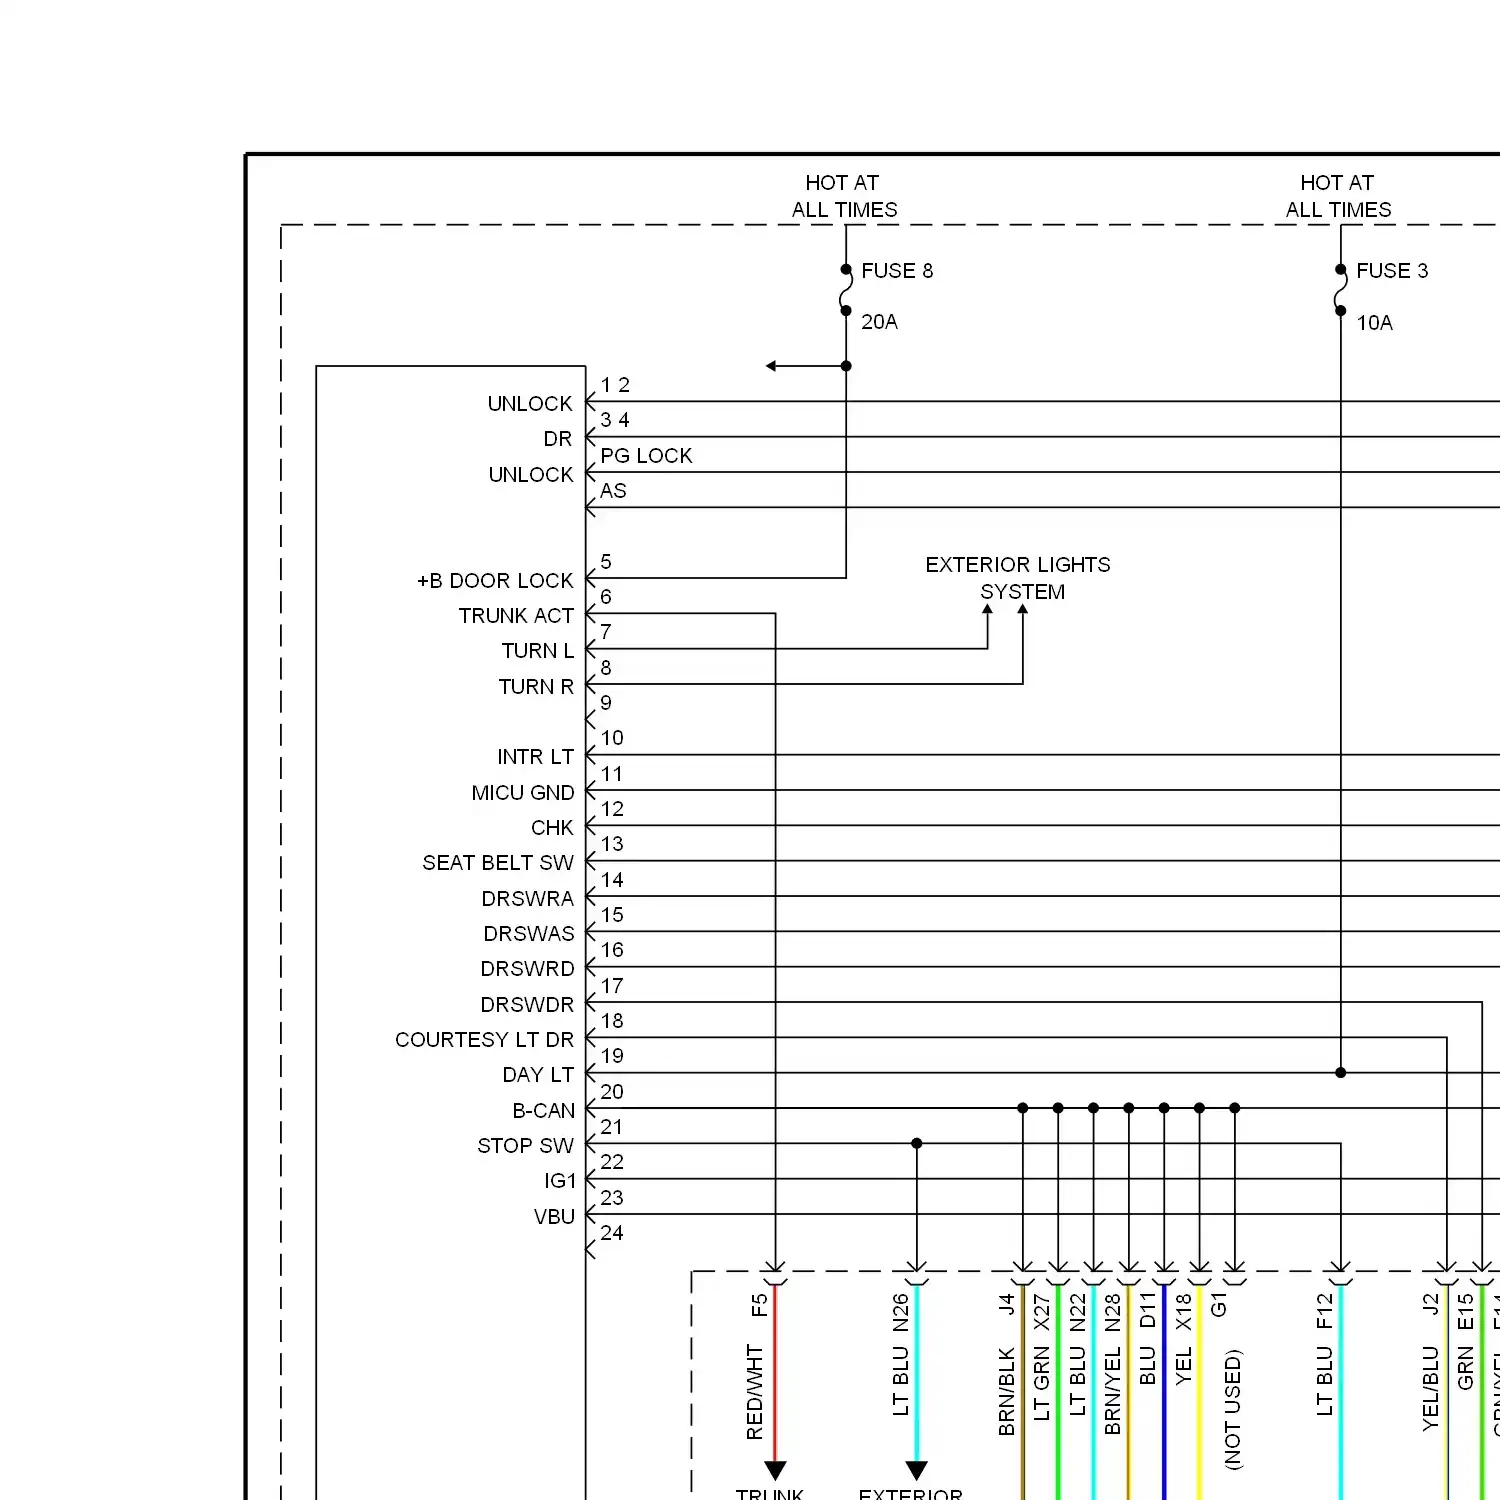
Task: Click the DR terminal label
Action: pos(558,439)
